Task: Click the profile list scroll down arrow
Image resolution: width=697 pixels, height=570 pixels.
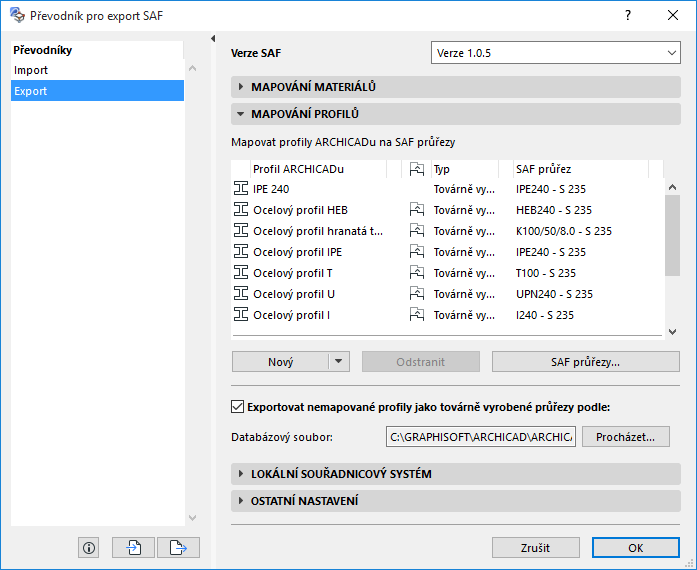Action: (673, 332)
